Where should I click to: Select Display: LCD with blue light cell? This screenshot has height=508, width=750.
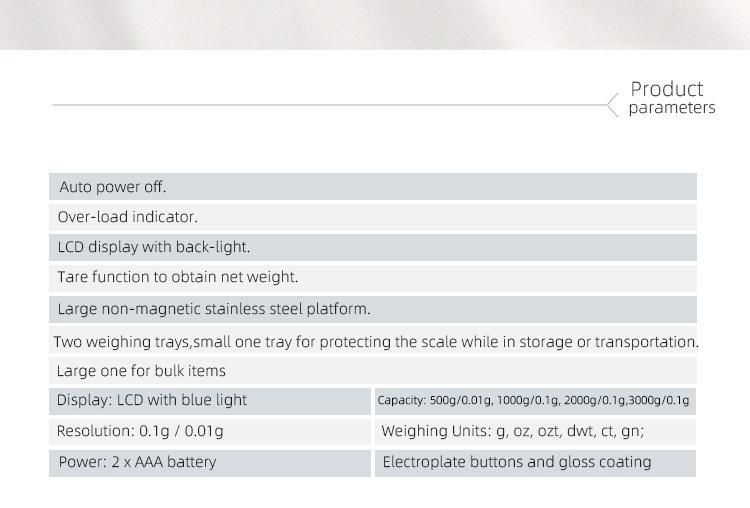click(x=210, y=401)
